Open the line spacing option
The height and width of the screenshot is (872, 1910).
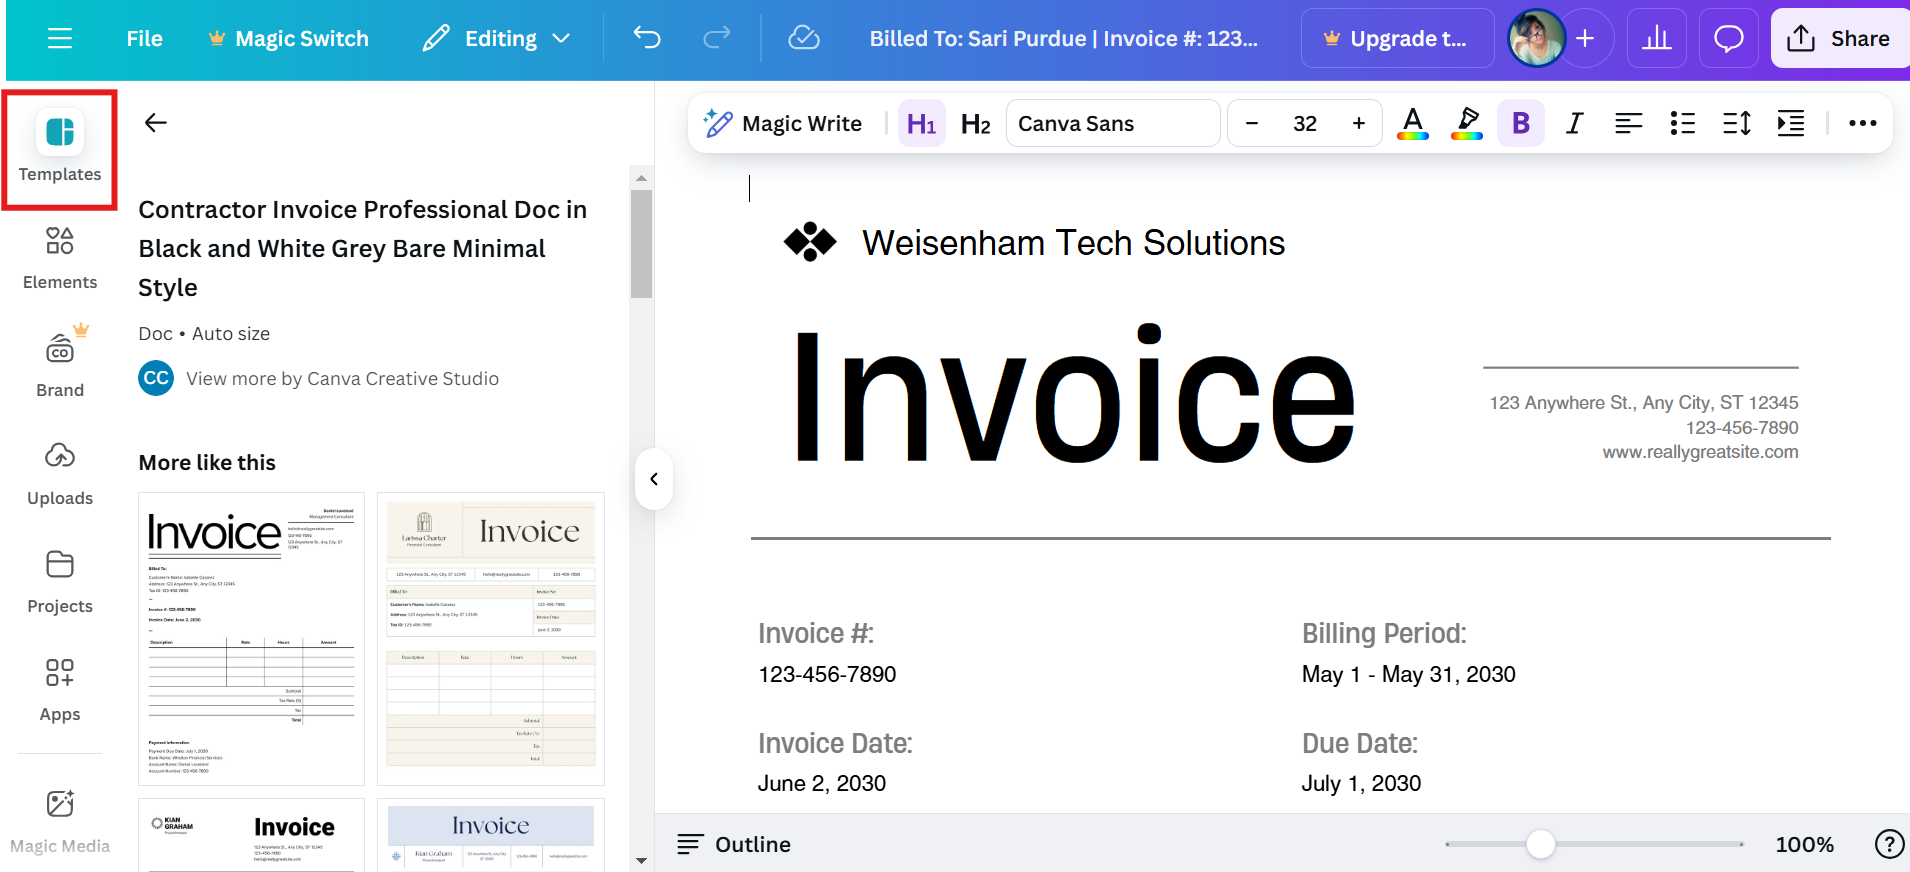point(1737,124)
